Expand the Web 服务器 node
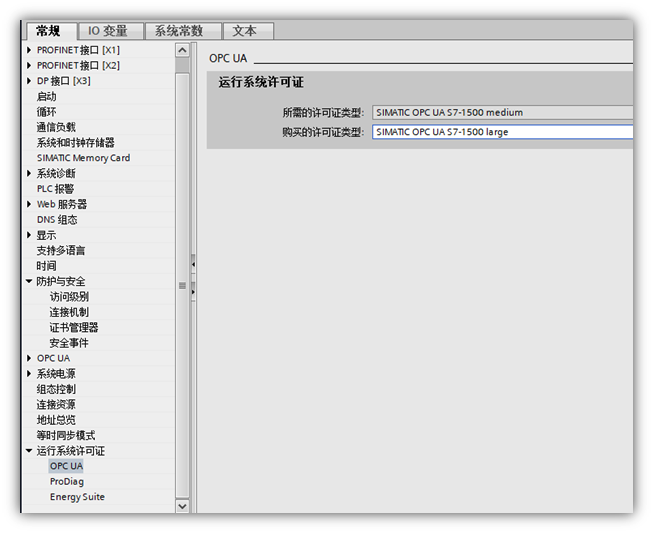 [x=29, y=204]
